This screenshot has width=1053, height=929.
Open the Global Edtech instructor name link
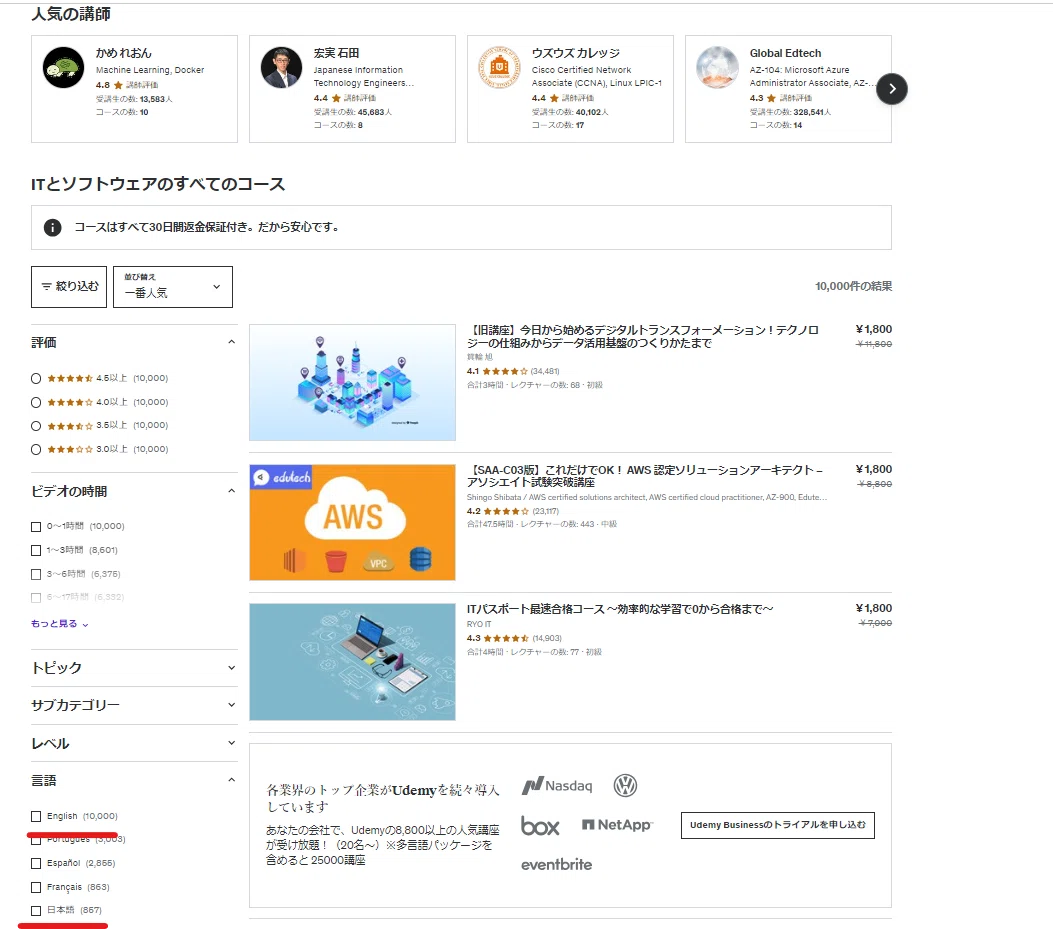coord(785,53)
